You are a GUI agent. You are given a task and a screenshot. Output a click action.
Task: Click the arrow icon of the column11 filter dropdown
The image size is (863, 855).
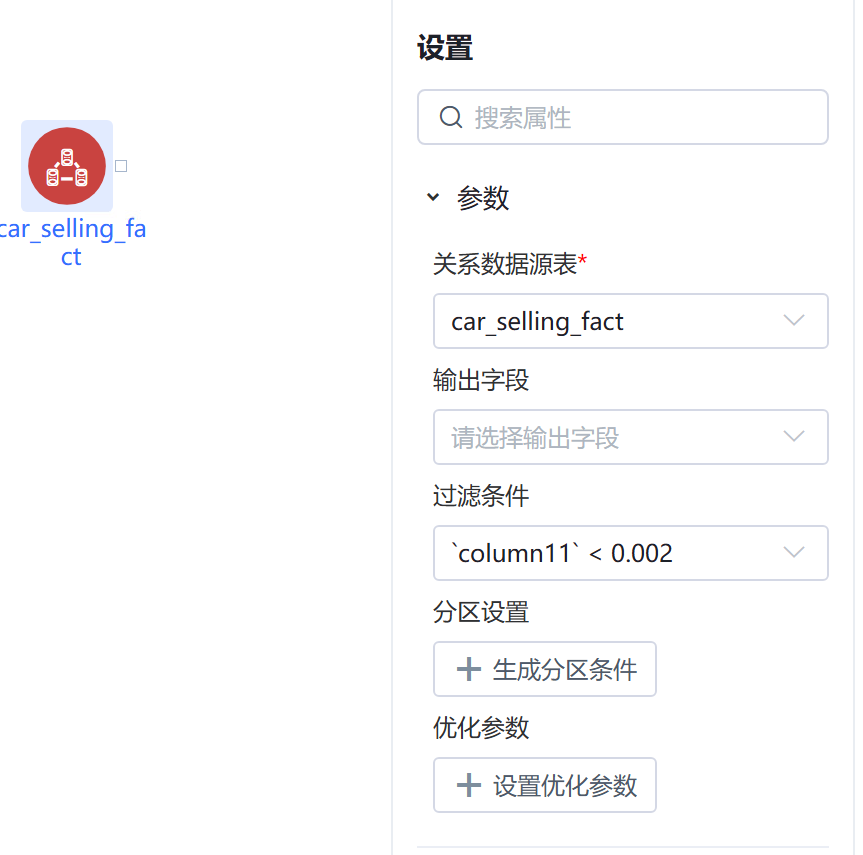coord(794,553)
